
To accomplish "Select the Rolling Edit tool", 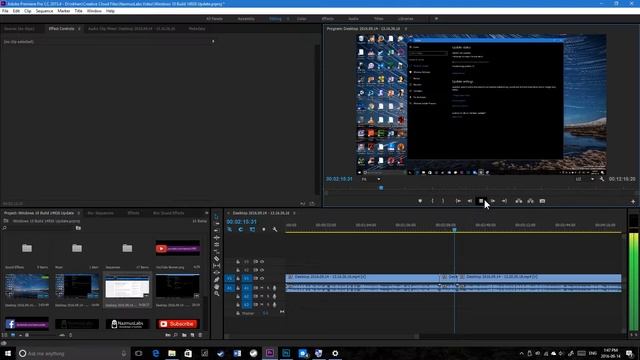I will 217,238.
